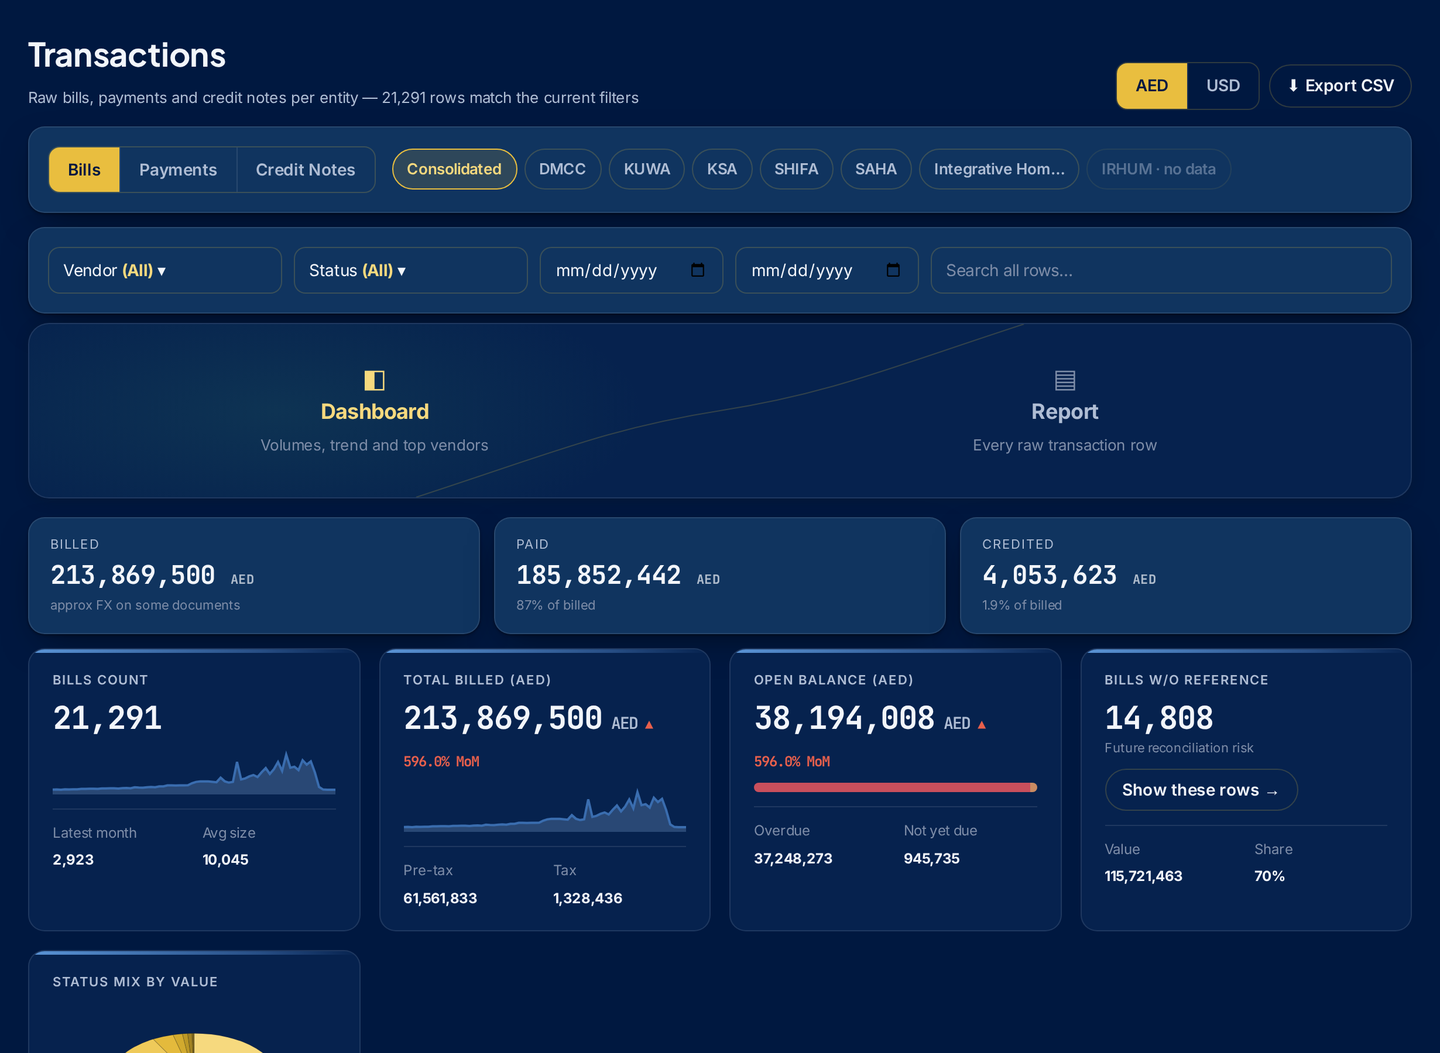Screen dimensions: 1440x1053
Task: Click the Billed value 213,869,500
Action: (133, 575)
